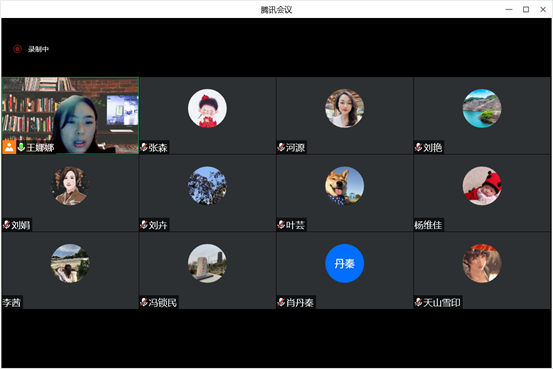Close the 腾讯会议 window
This screenshot has height=369, width=553.
pos(543,10)
